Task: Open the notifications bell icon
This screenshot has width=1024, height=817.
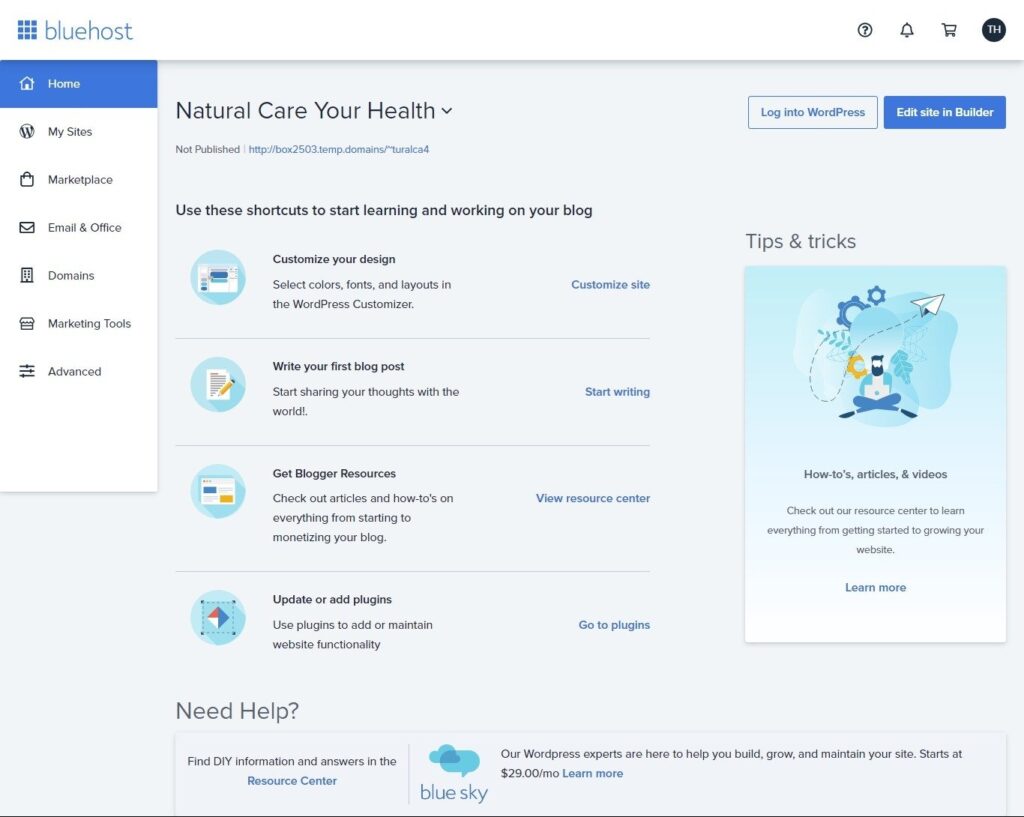Action: tap(907, 30)
